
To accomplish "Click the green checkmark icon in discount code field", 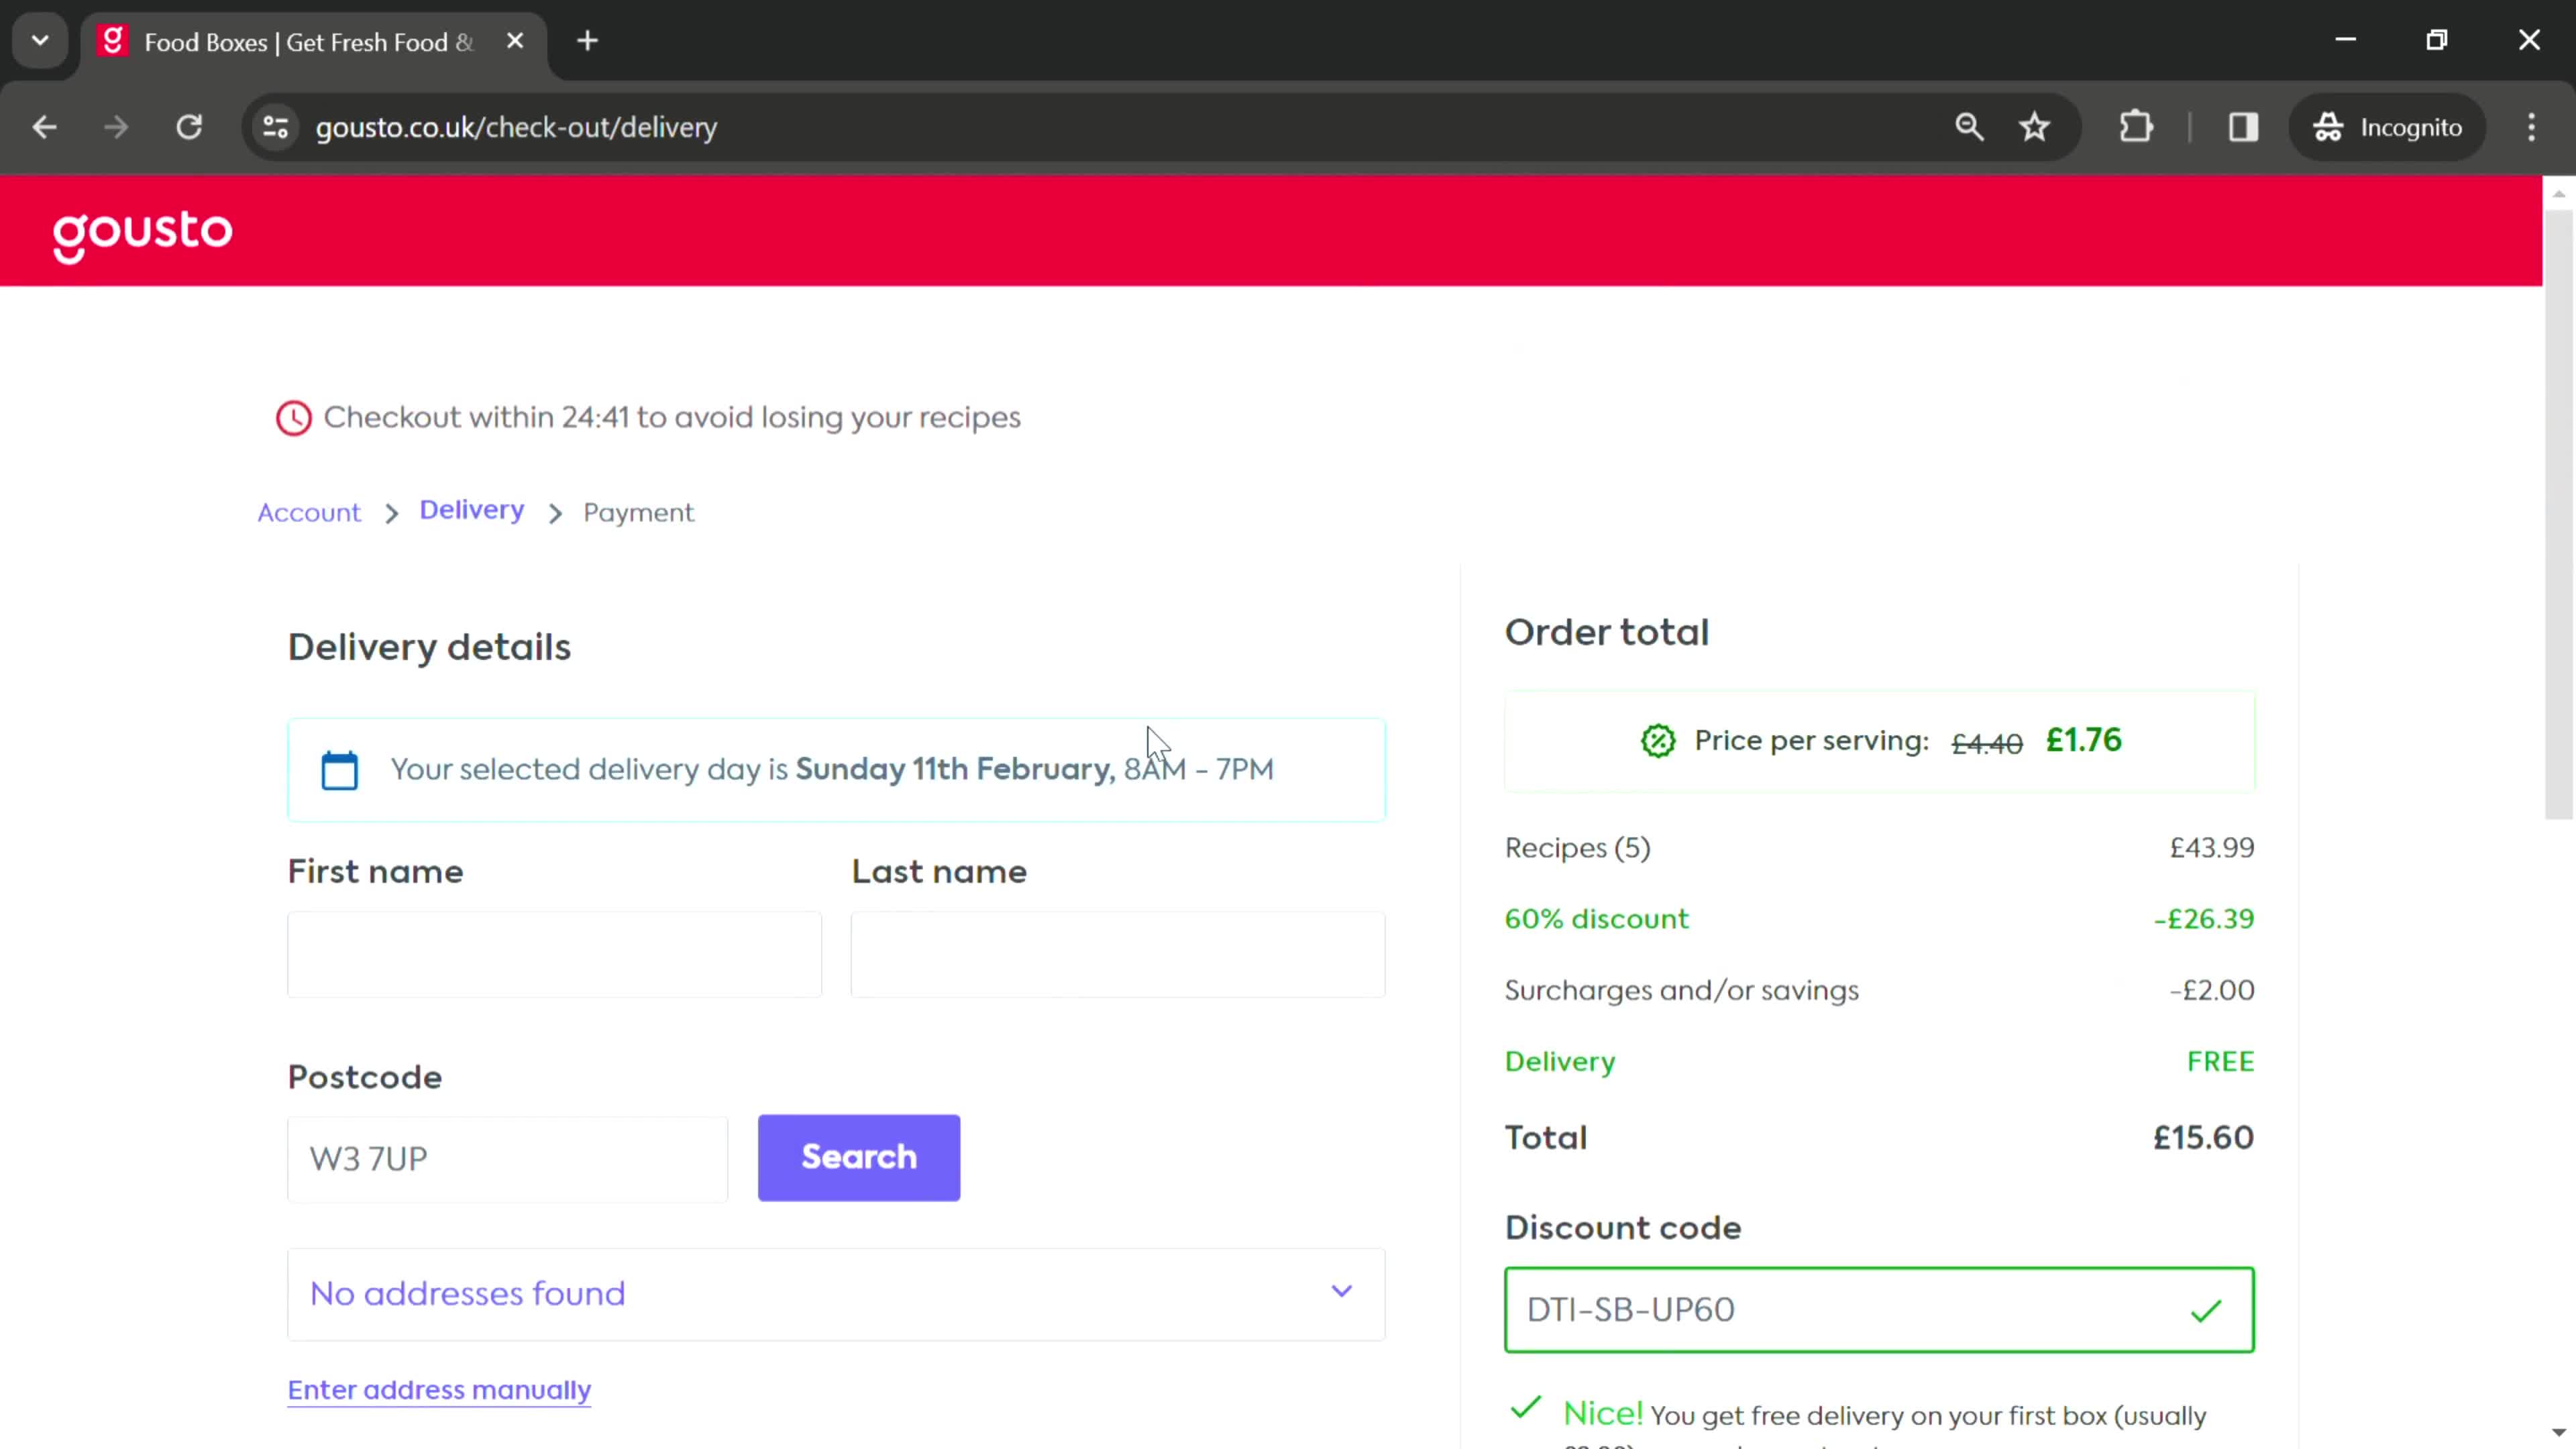I will tap(2210, 1311).
